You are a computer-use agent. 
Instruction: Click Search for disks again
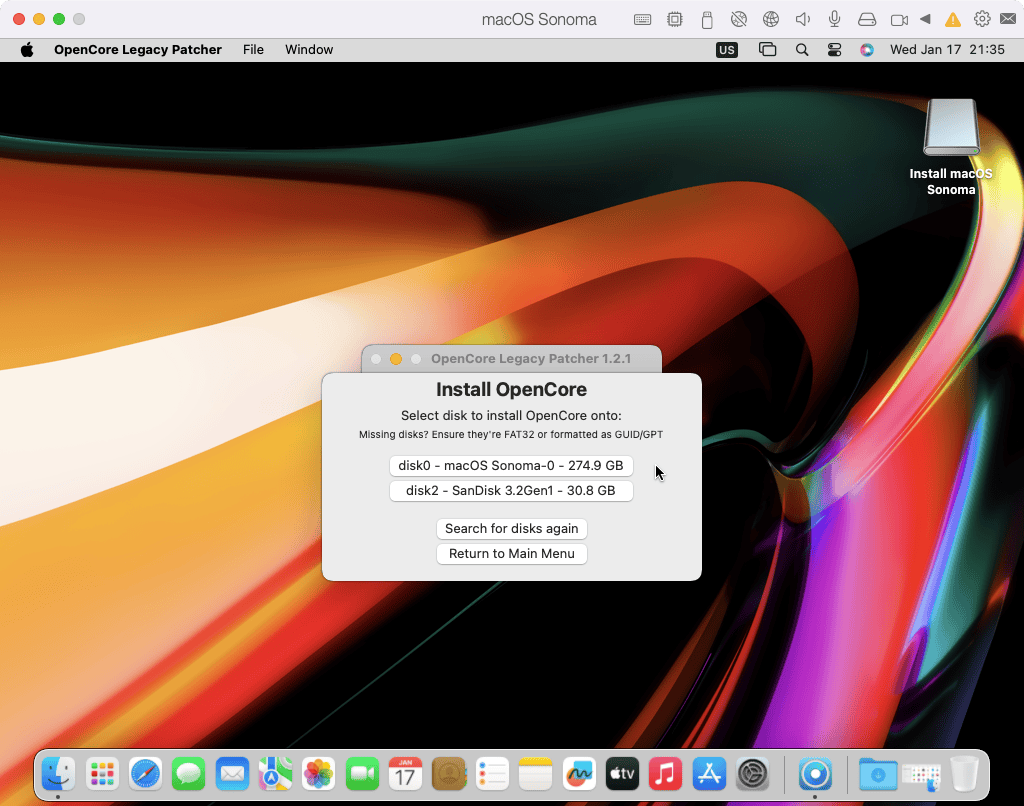point(511,529)
